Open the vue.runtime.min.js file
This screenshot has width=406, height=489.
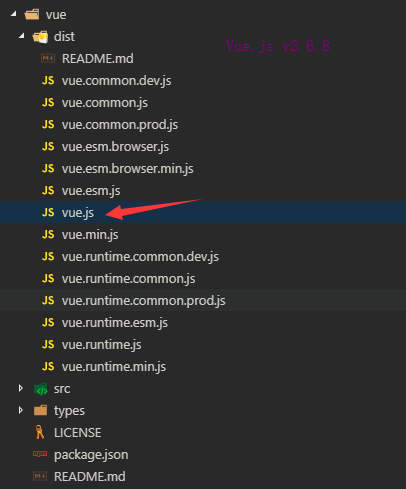pos(114,367)
